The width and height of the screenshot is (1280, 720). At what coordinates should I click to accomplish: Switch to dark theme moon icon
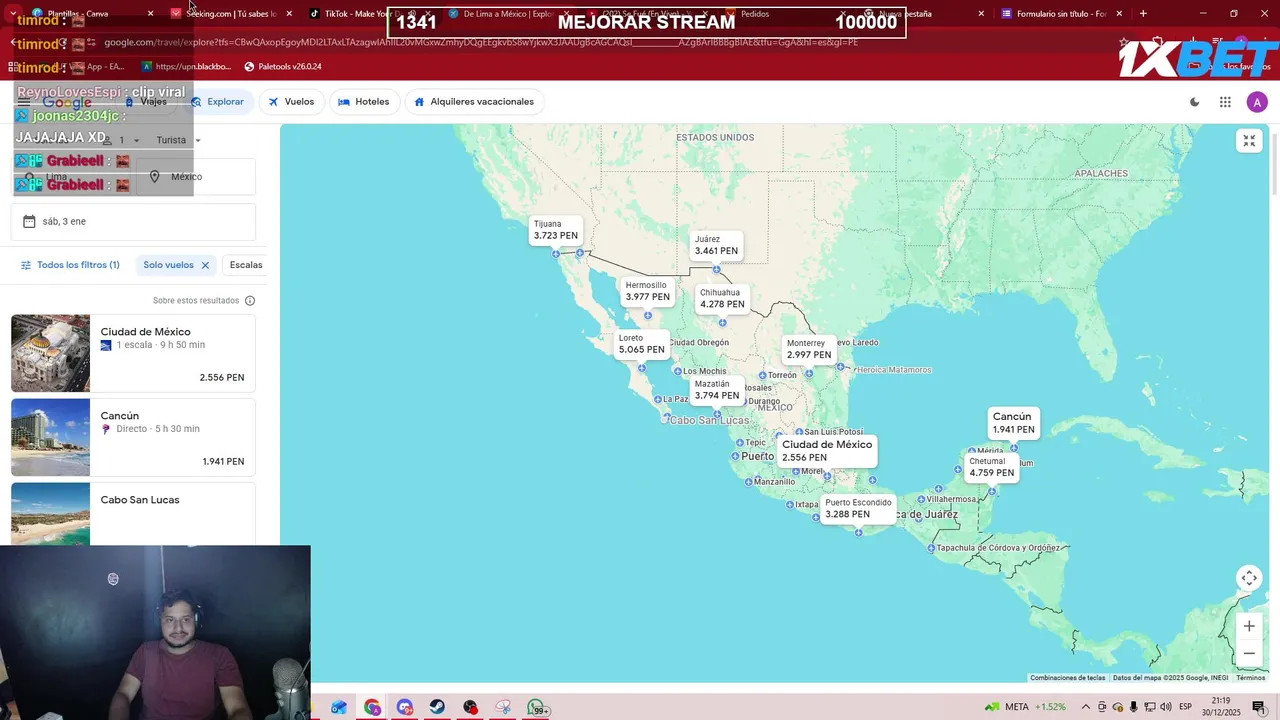(x=1194, y=102)
